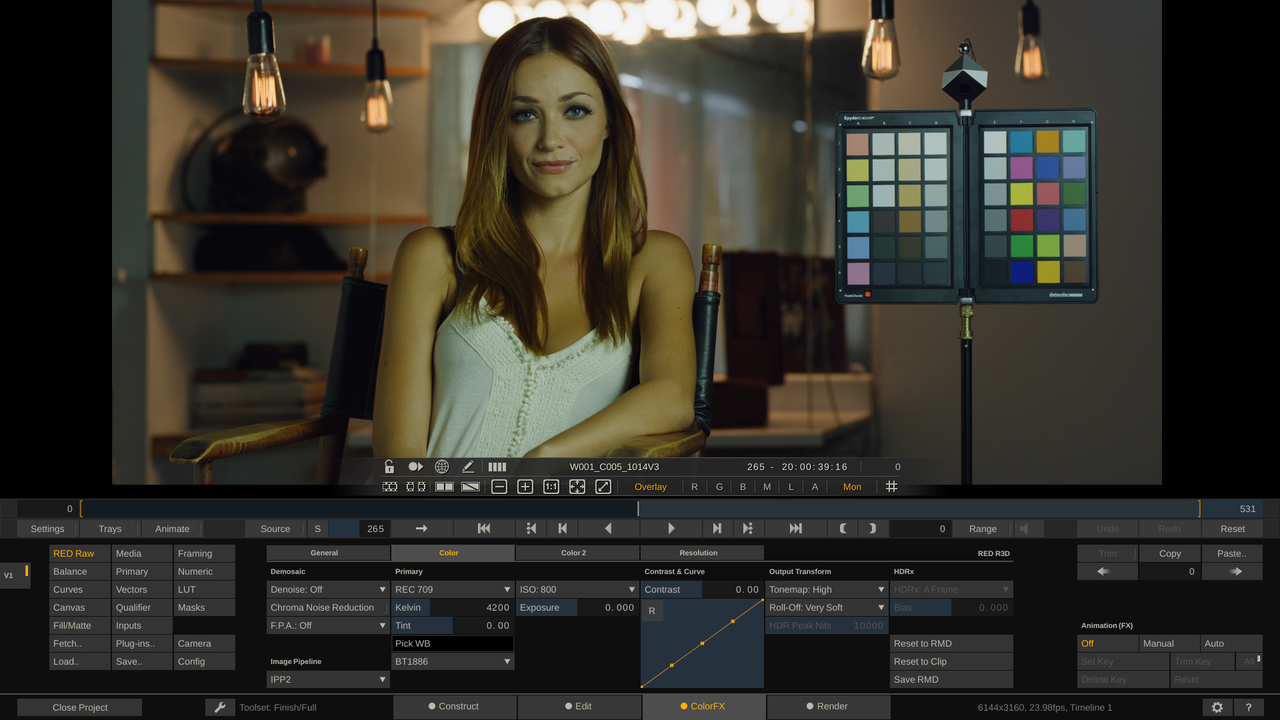Go to the first frame
The height and width of the screenshot is (720, 1280).
tap(484, 529)
